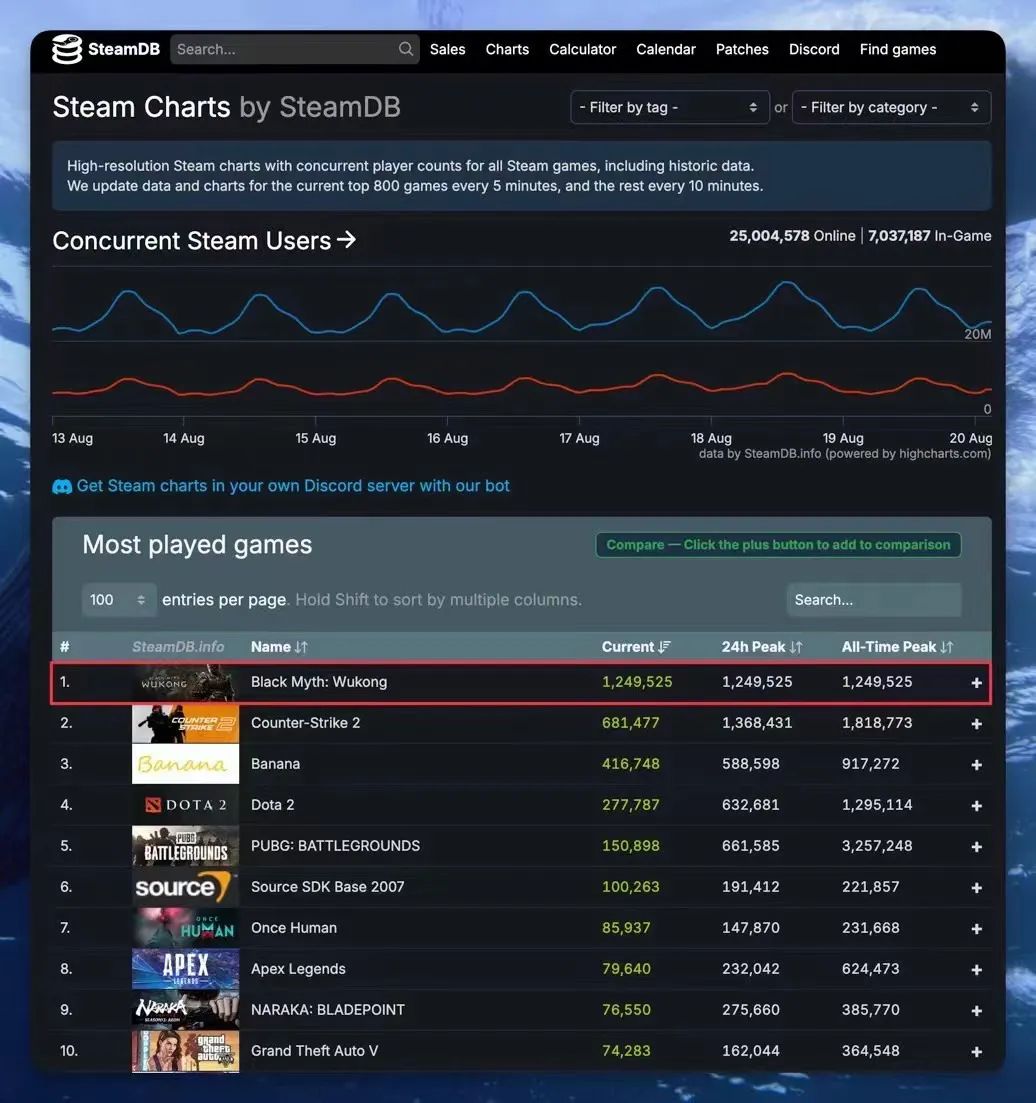Open Sales in the top navigation
Image resolution: width=1036 pixels, height=1103 pixels.
tap(447, 49)
